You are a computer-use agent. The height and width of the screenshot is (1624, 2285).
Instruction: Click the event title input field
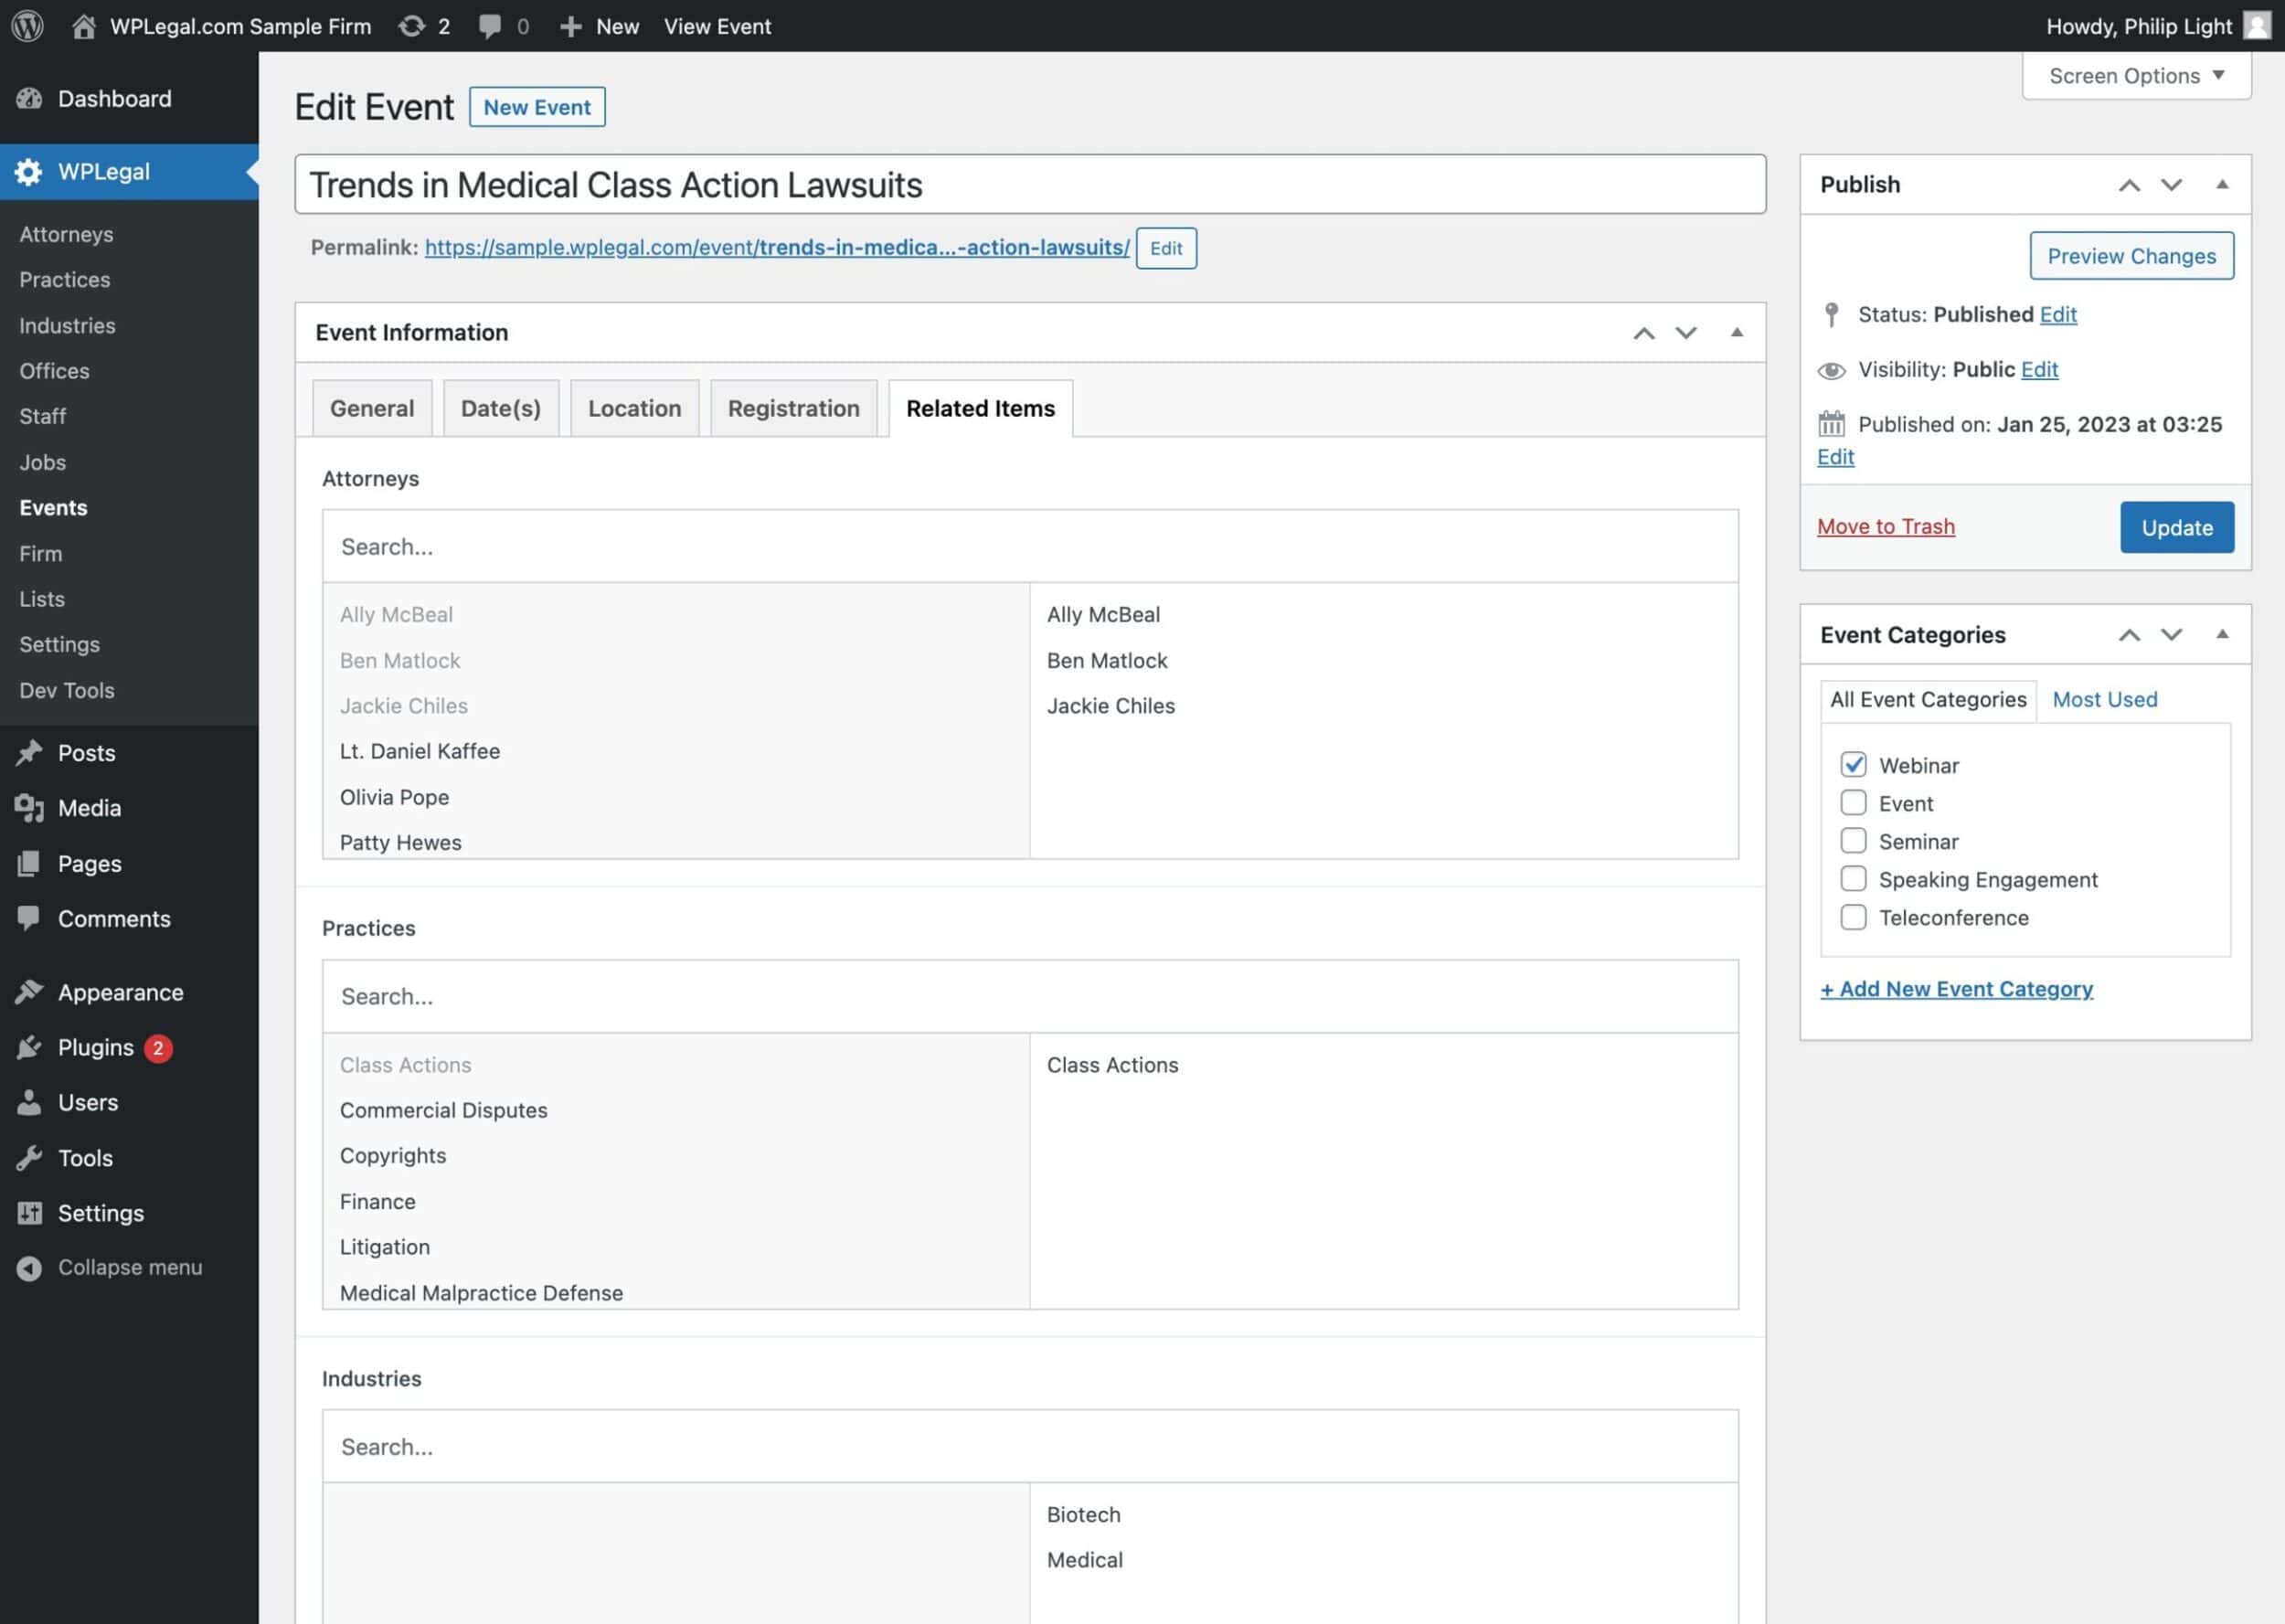coord(1029,184)
